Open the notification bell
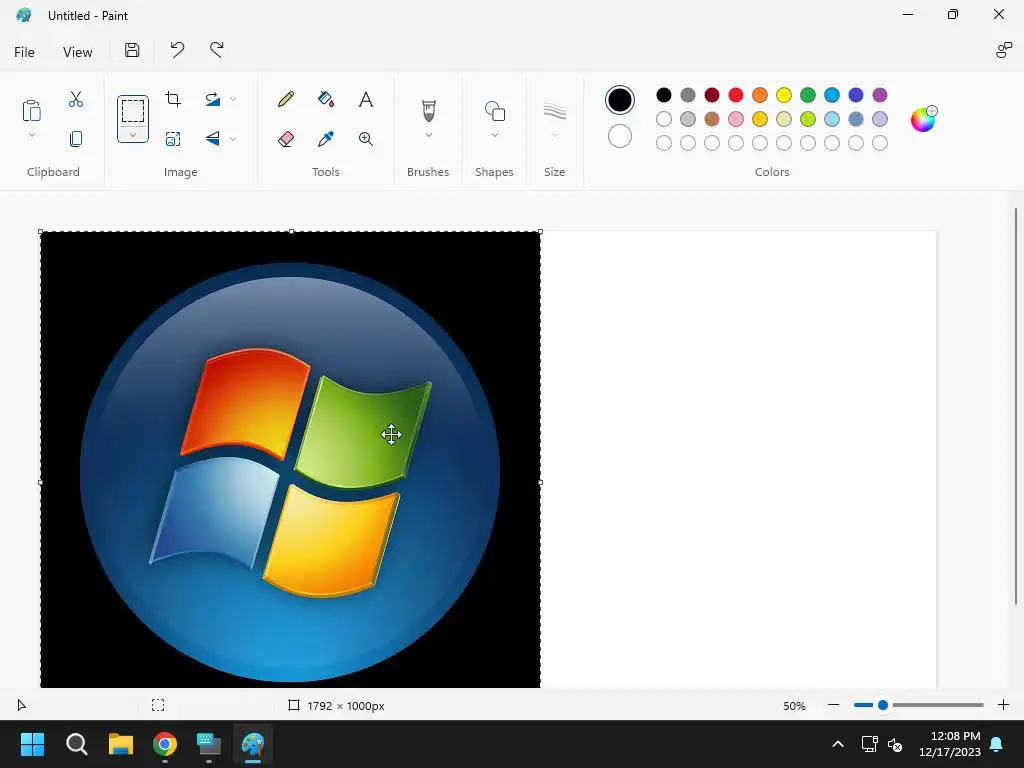1024x768 pixels. pyautogui.click(x=997, y=744)
